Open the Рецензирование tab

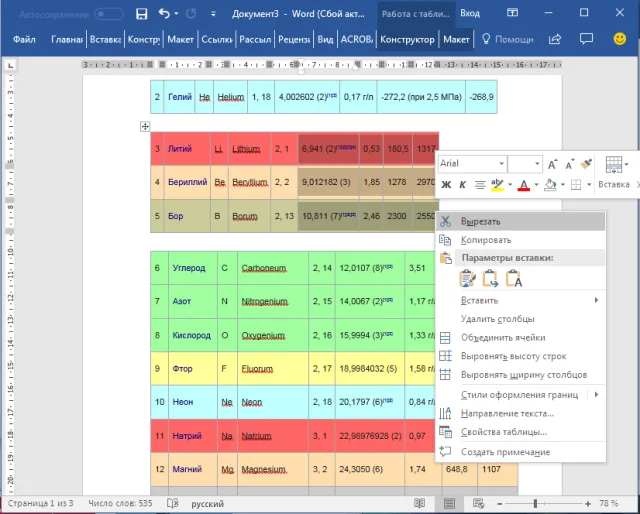294,40
